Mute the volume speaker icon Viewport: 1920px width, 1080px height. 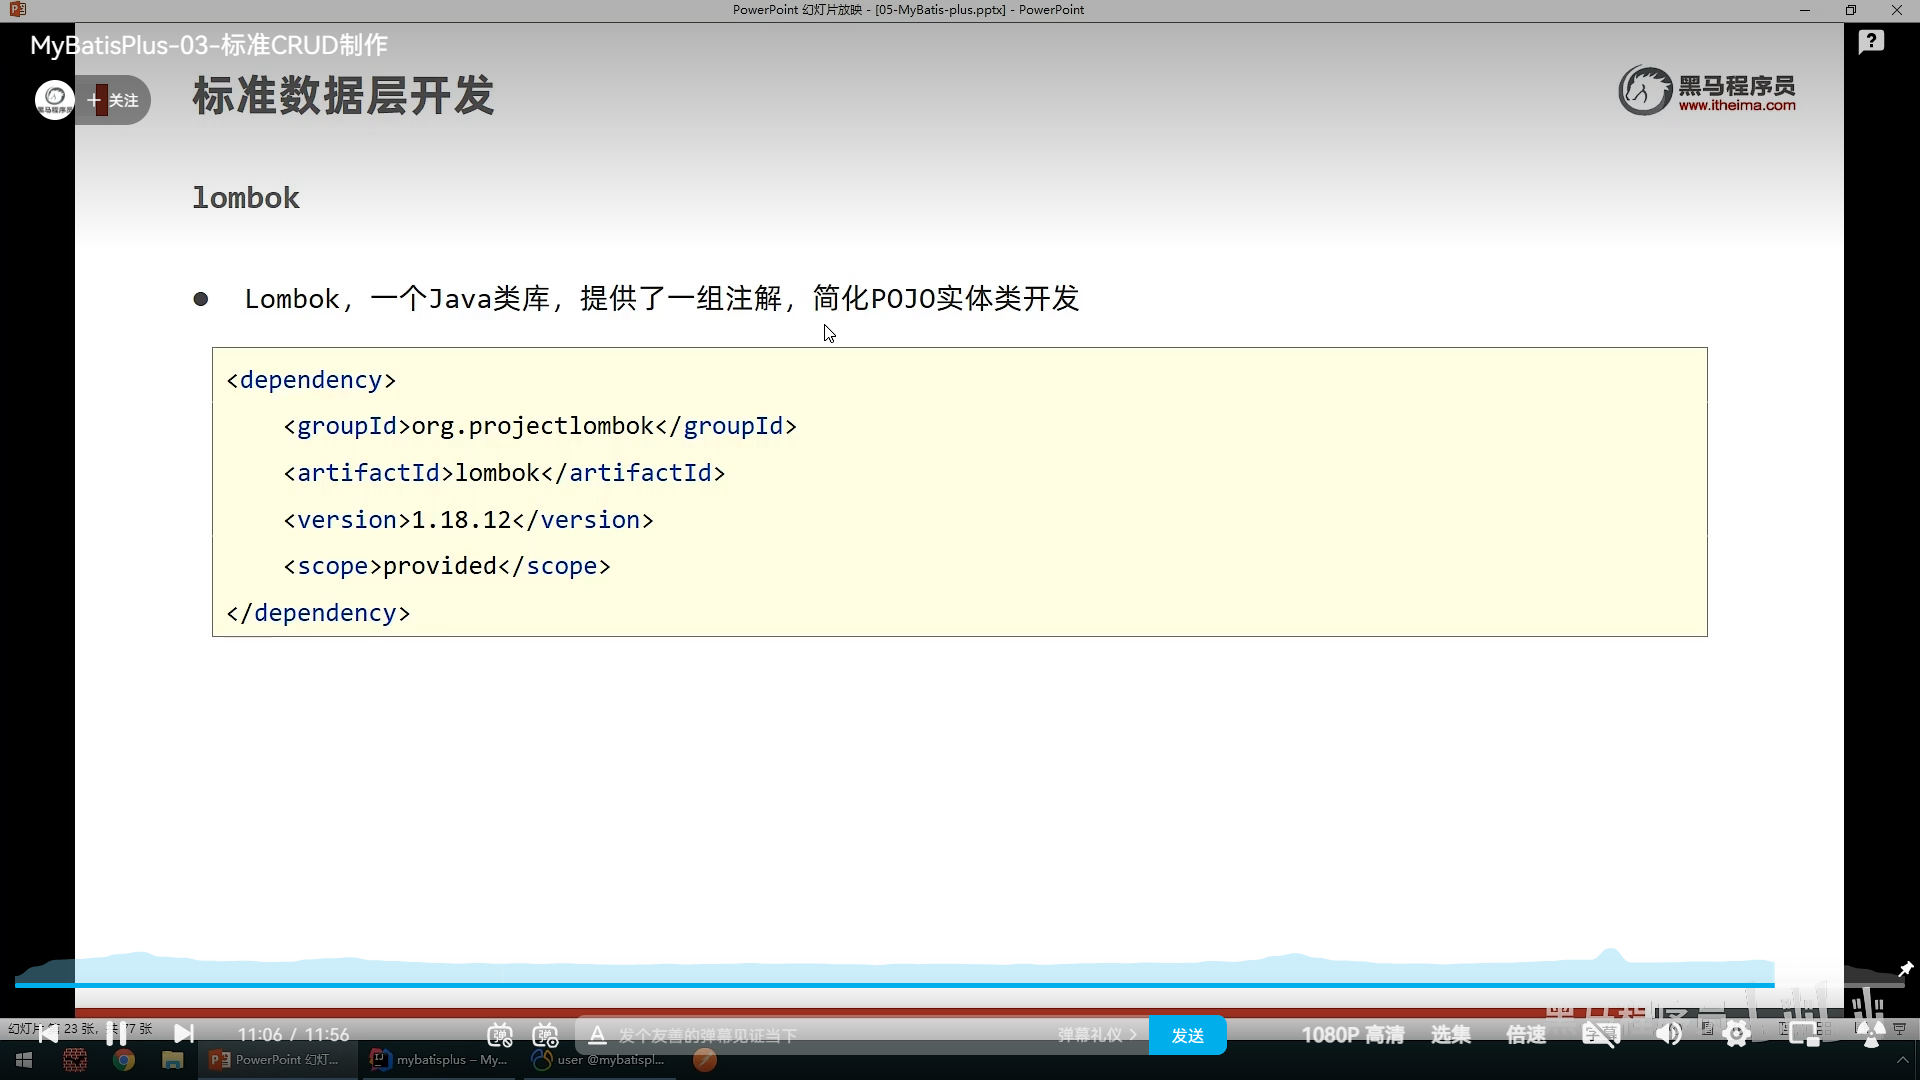pos(1668,1035)
